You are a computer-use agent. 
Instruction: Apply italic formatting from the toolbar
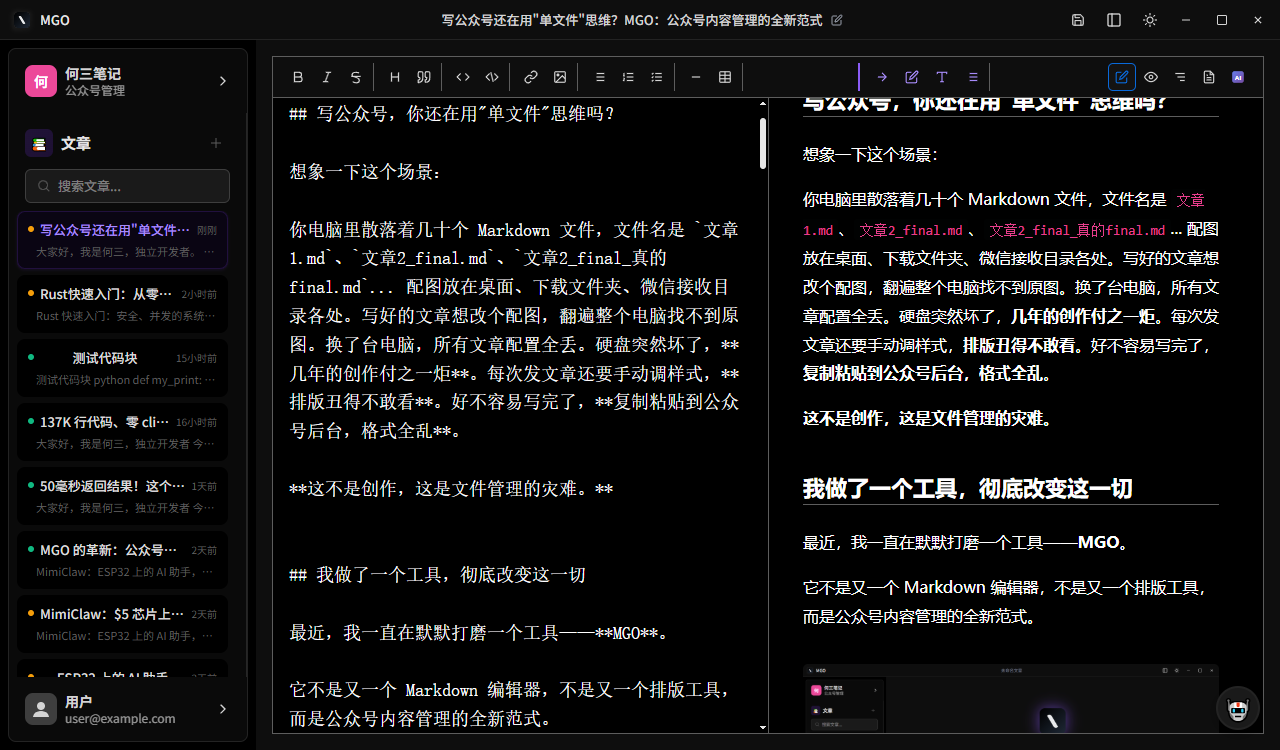pyautogui.click(x=326, y=77)
